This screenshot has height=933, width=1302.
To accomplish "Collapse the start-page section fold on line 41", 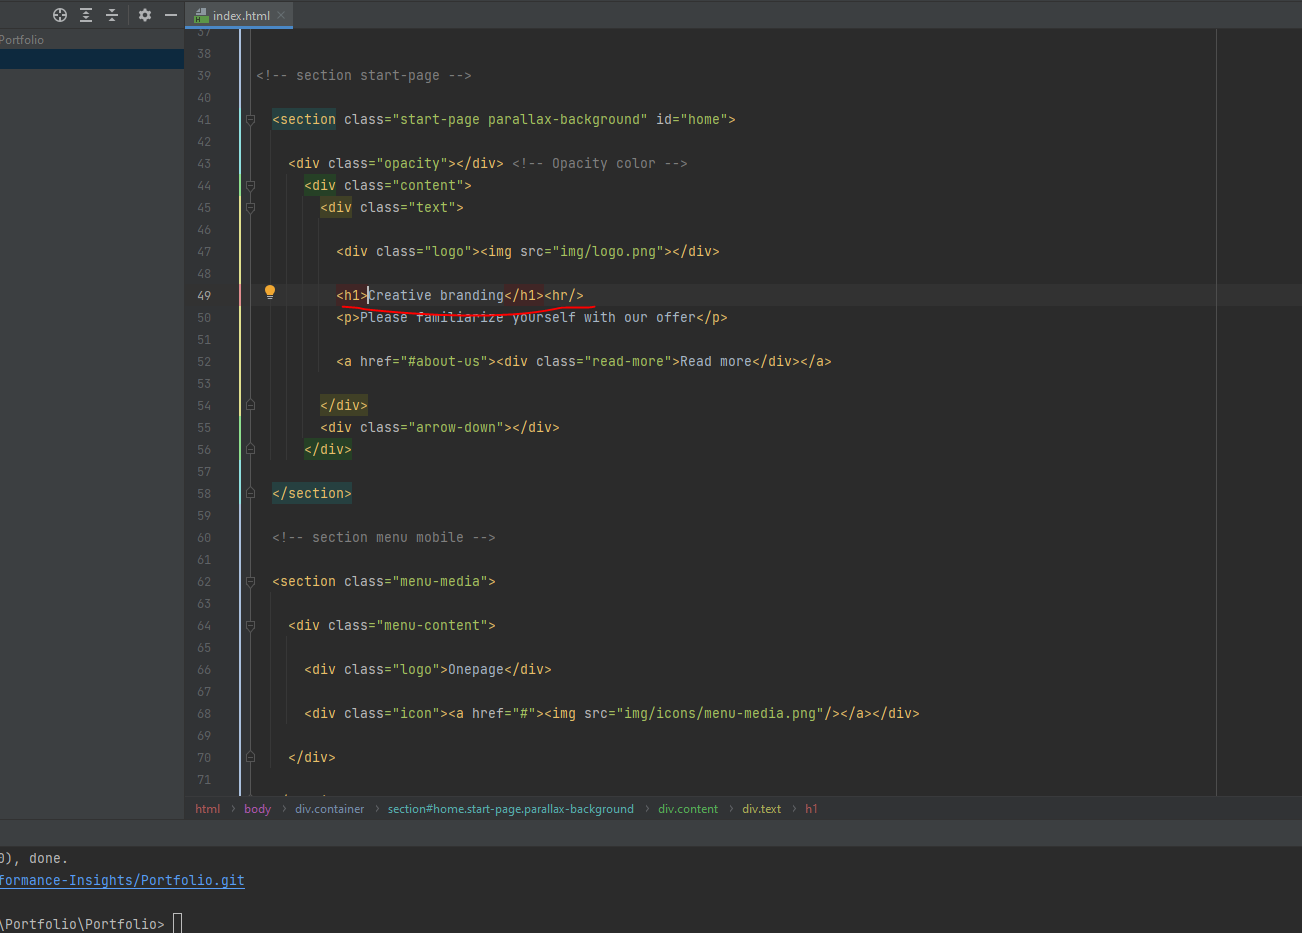I will click(x=250, y=120).
